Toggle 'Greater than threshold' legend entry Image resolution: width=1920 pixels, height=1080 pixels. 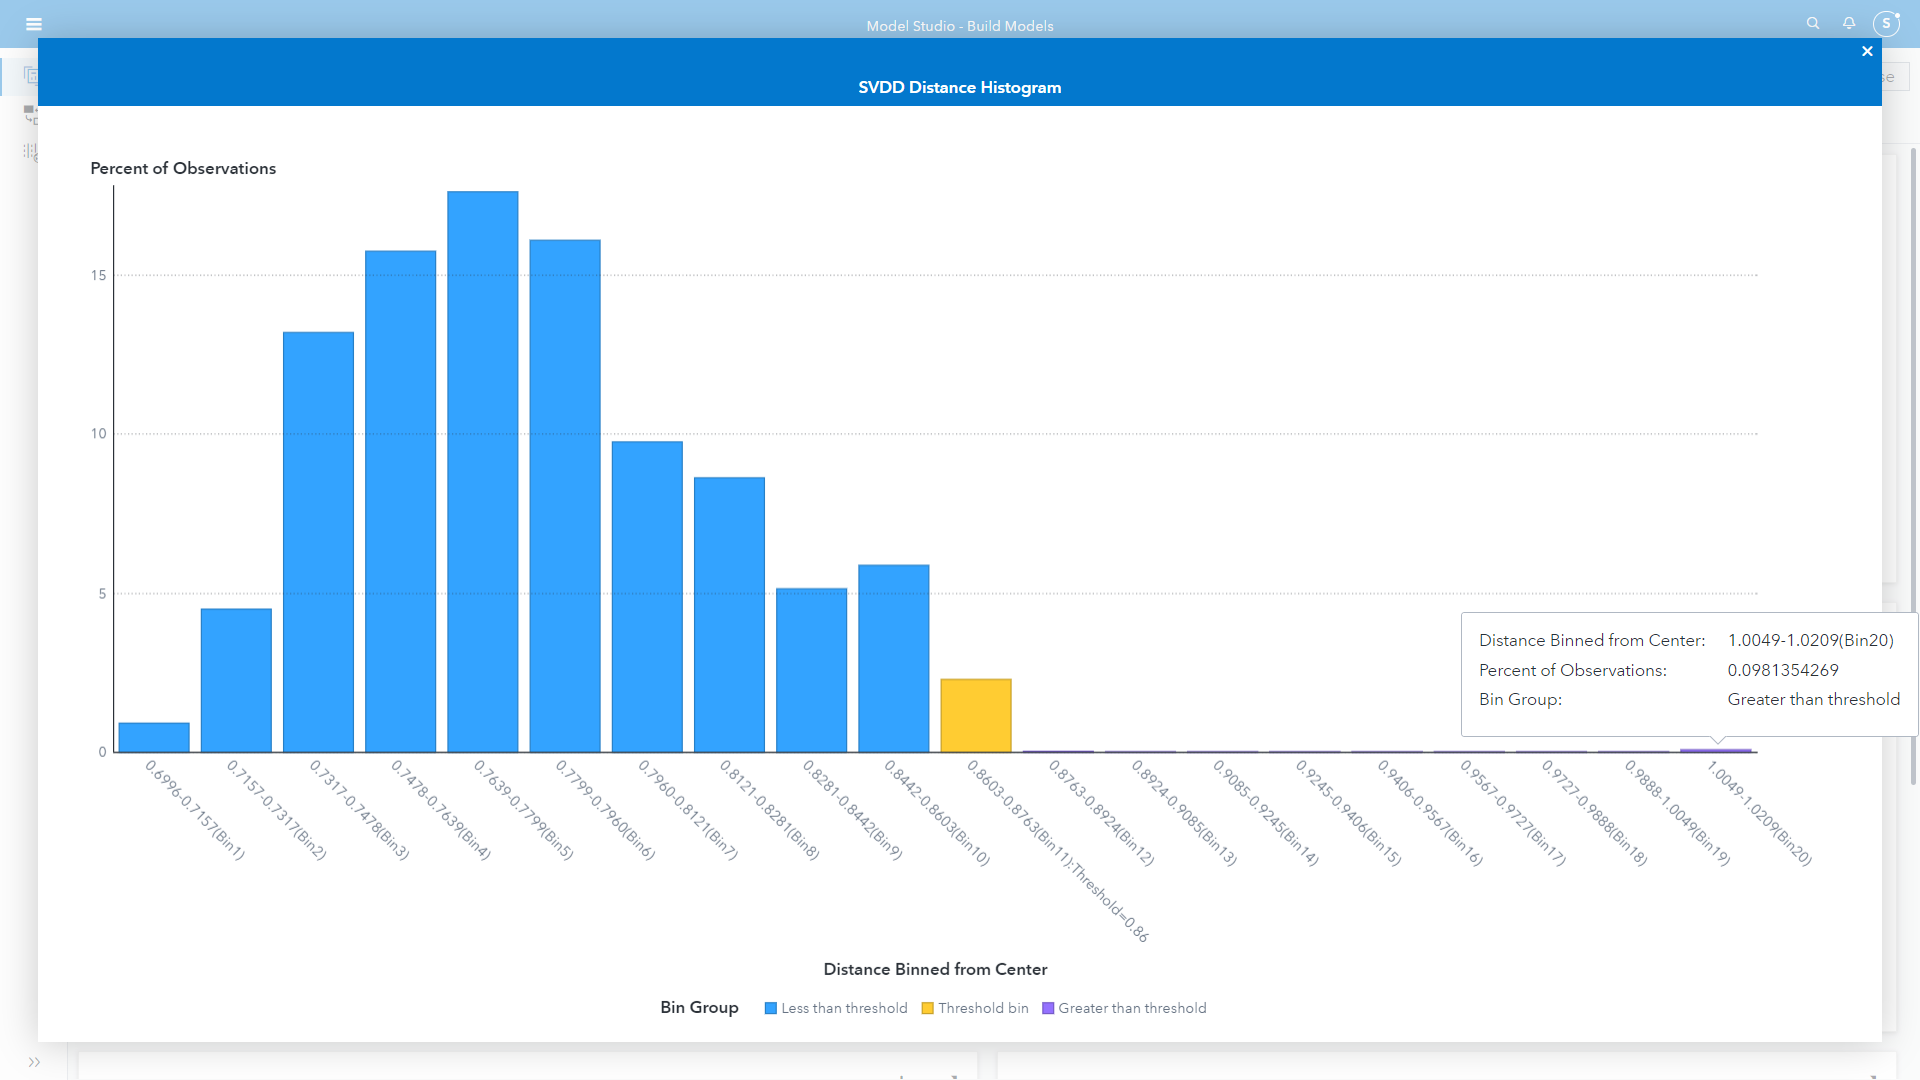tap(1132, 1008)
